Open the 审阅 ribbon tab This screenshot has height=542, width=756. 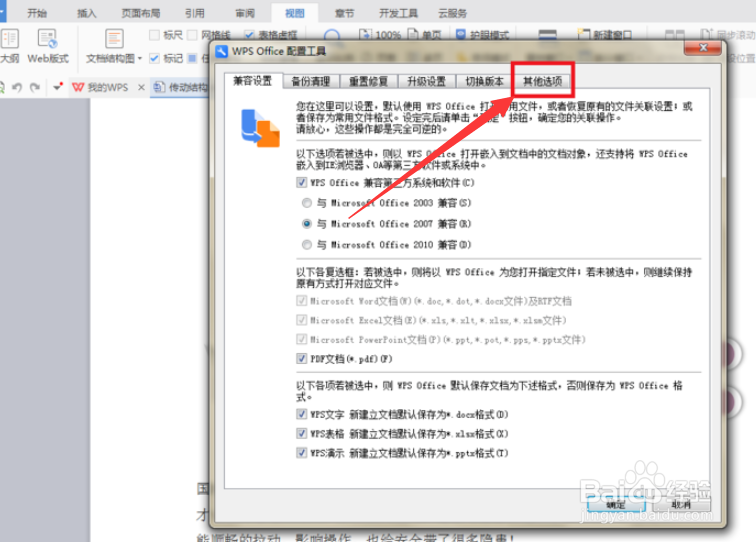coord(245,13)
